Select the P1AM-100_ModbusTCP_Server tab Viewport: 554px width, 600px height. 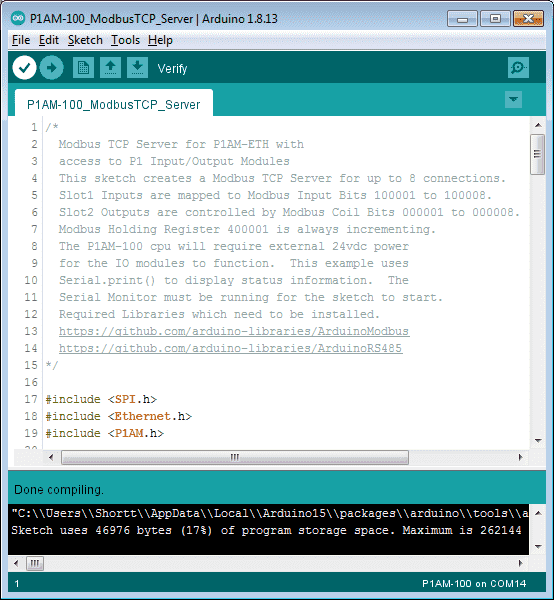pyautogui.click(x=114, y=104)
